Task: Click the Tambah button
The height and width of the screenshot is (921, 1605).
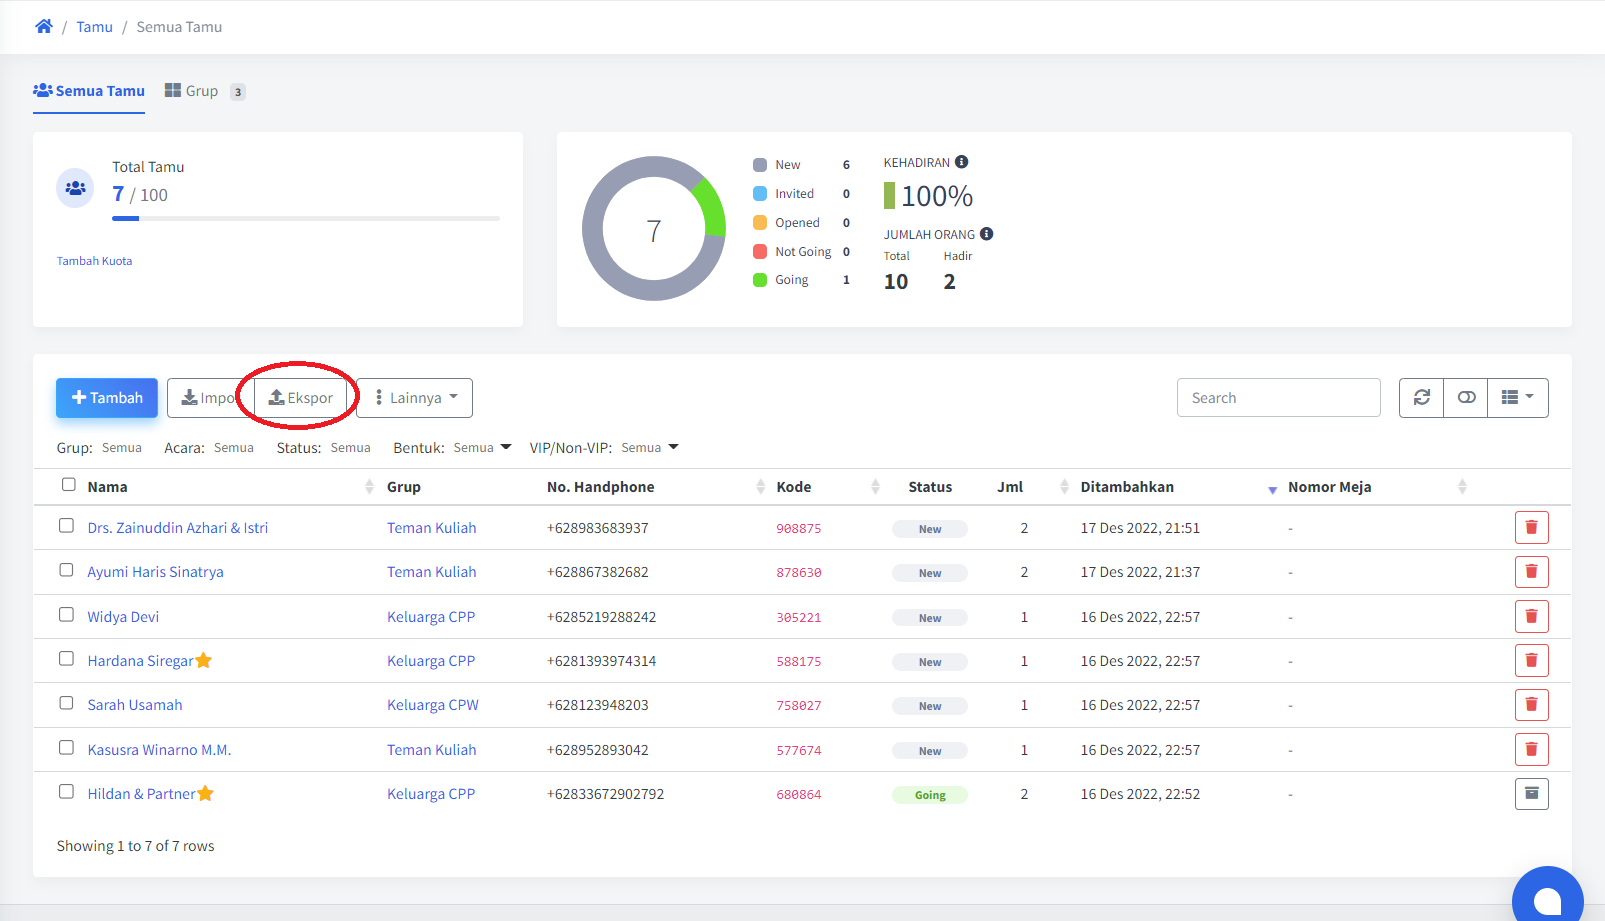Action: click(107, 398)
